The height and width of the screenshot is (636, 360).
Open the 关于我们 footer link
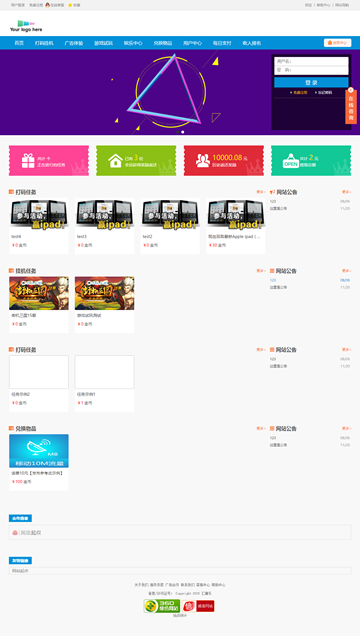pyautogui.click(x=141, y=585)
